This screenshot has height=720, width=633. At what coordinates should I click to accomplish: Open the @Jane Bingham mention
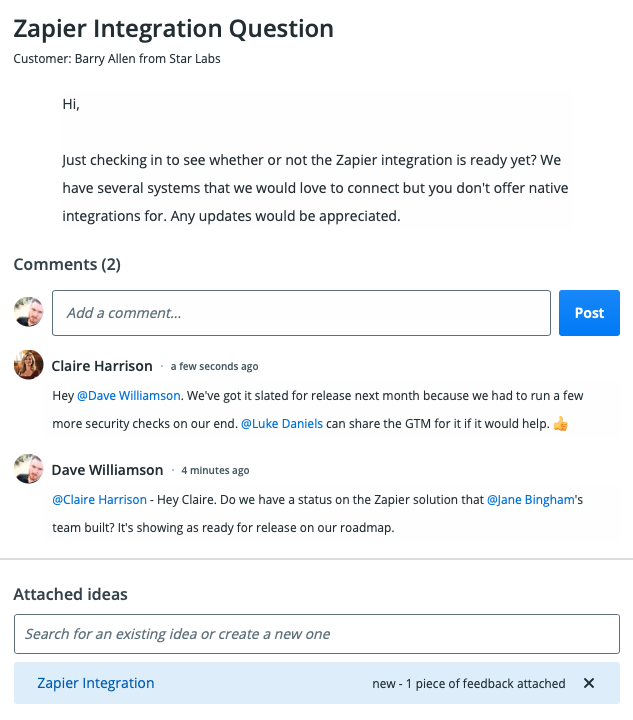point(531,498)
